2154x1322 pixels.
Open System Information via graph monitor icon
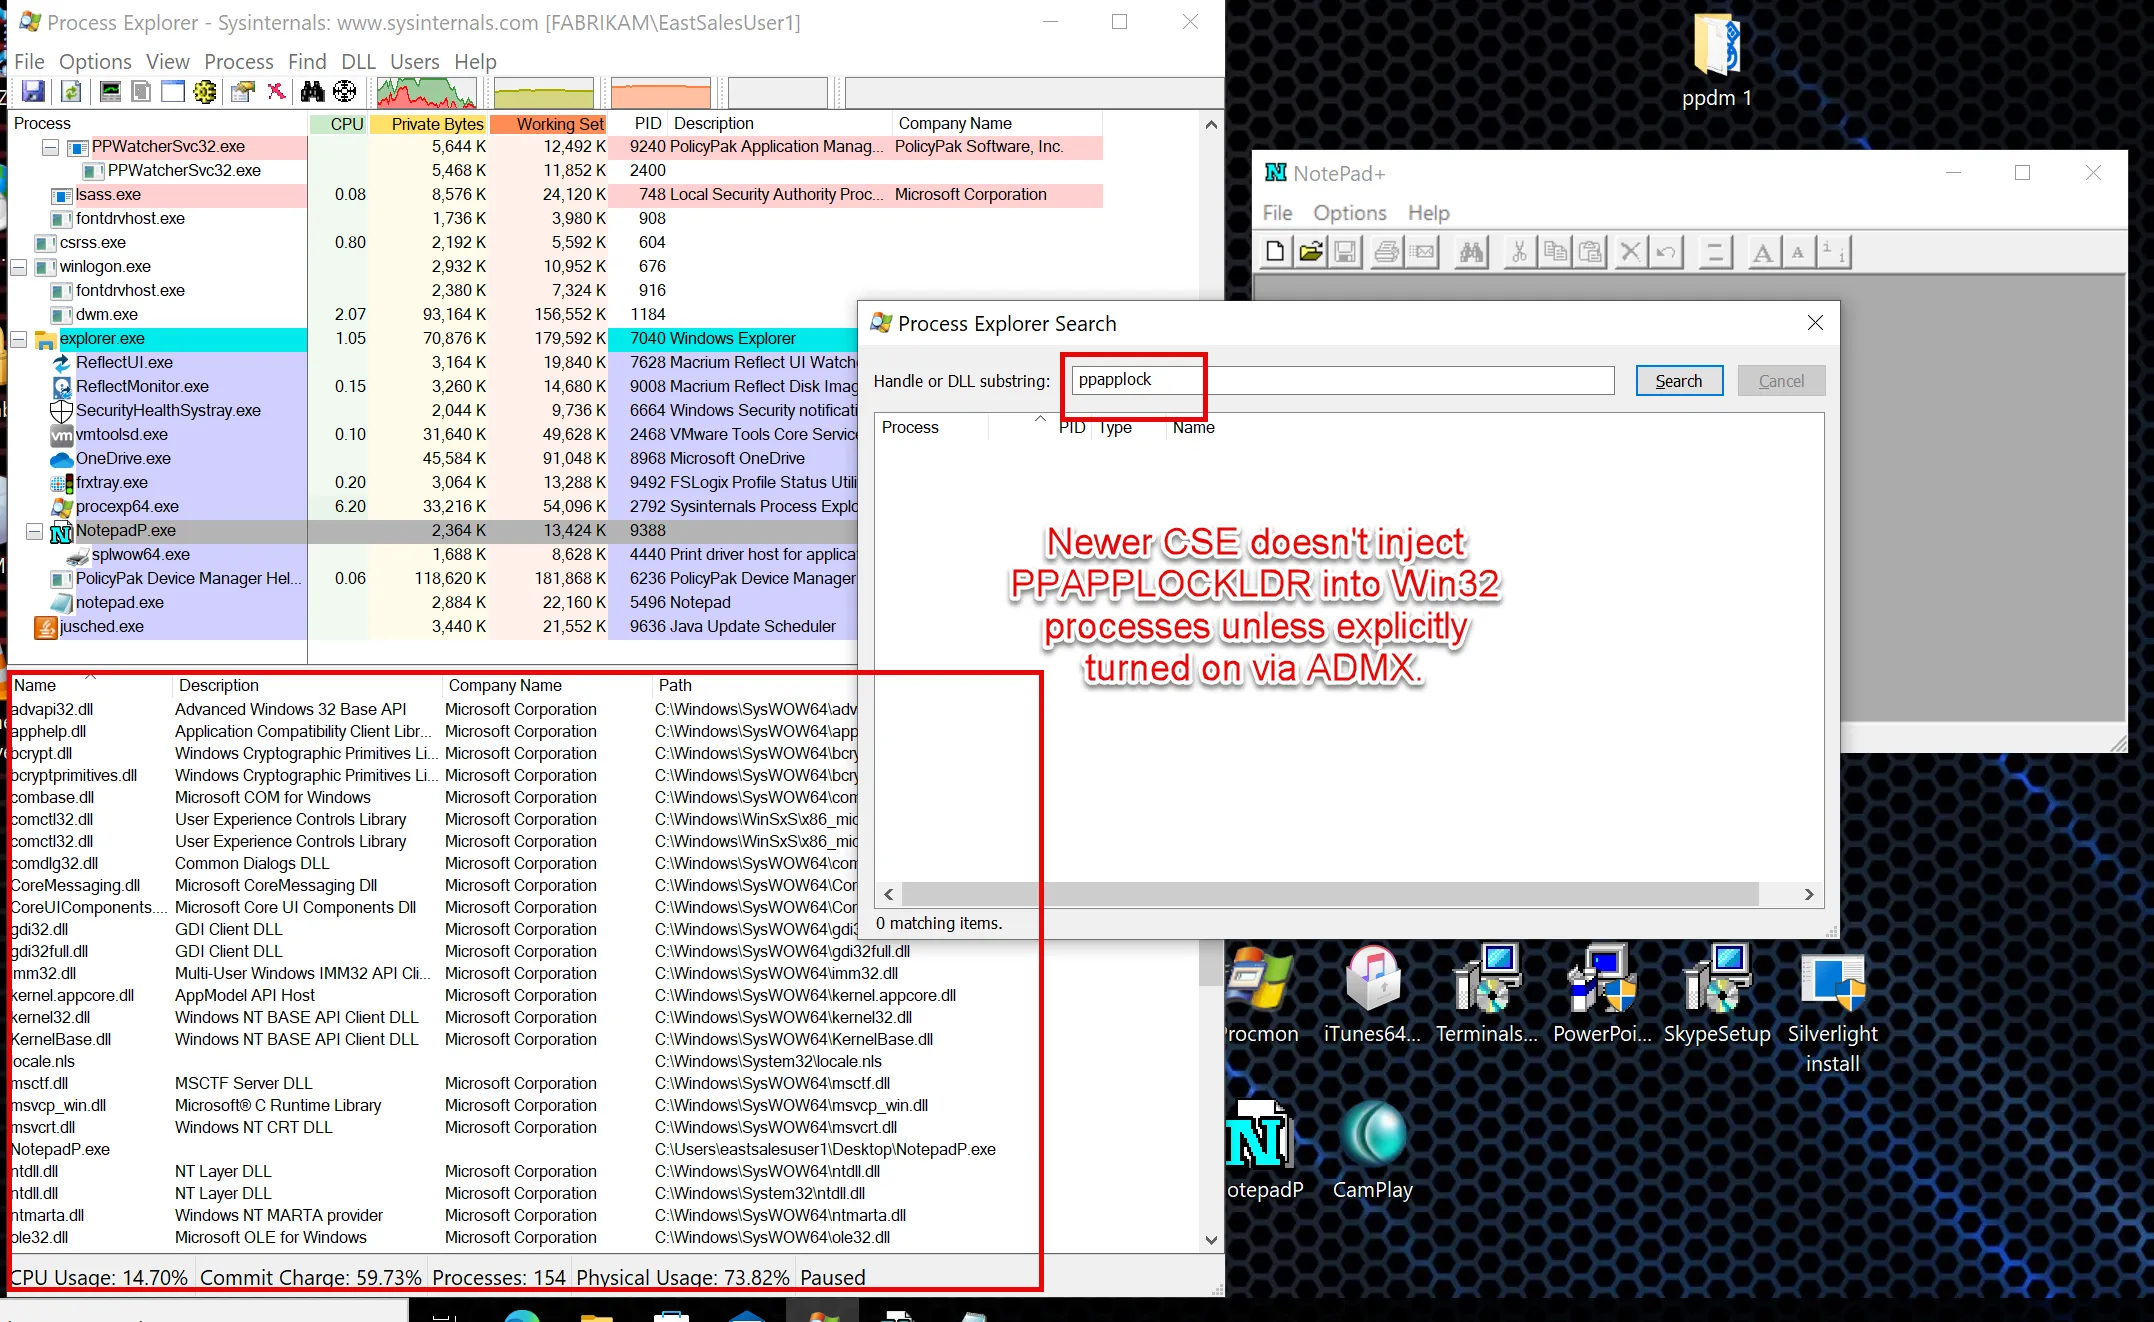click(110, 92)
